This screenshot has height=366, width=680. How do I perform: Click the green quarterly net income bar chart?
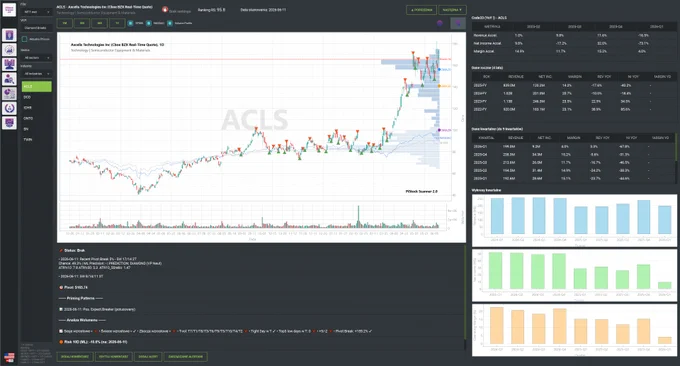coord(574,275)
